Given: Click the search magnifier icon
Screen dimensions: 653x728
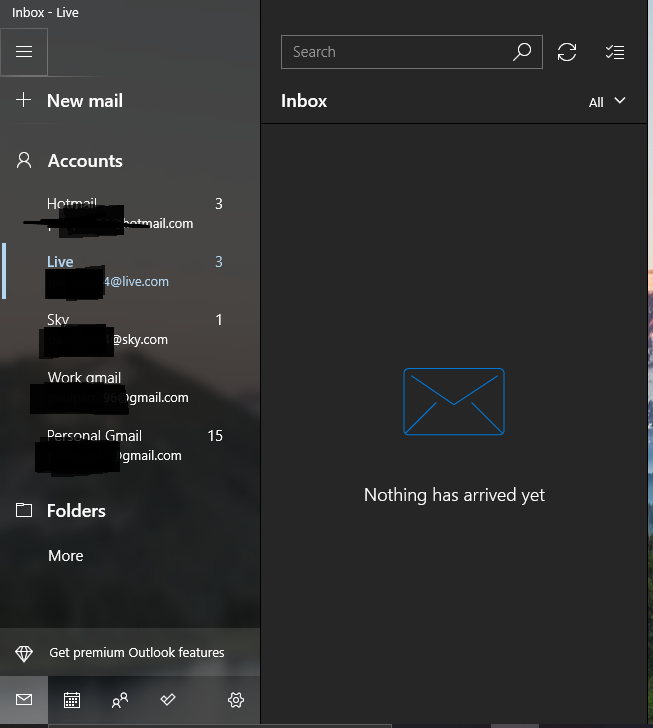Looking at the screenshot, I should 521,52.
